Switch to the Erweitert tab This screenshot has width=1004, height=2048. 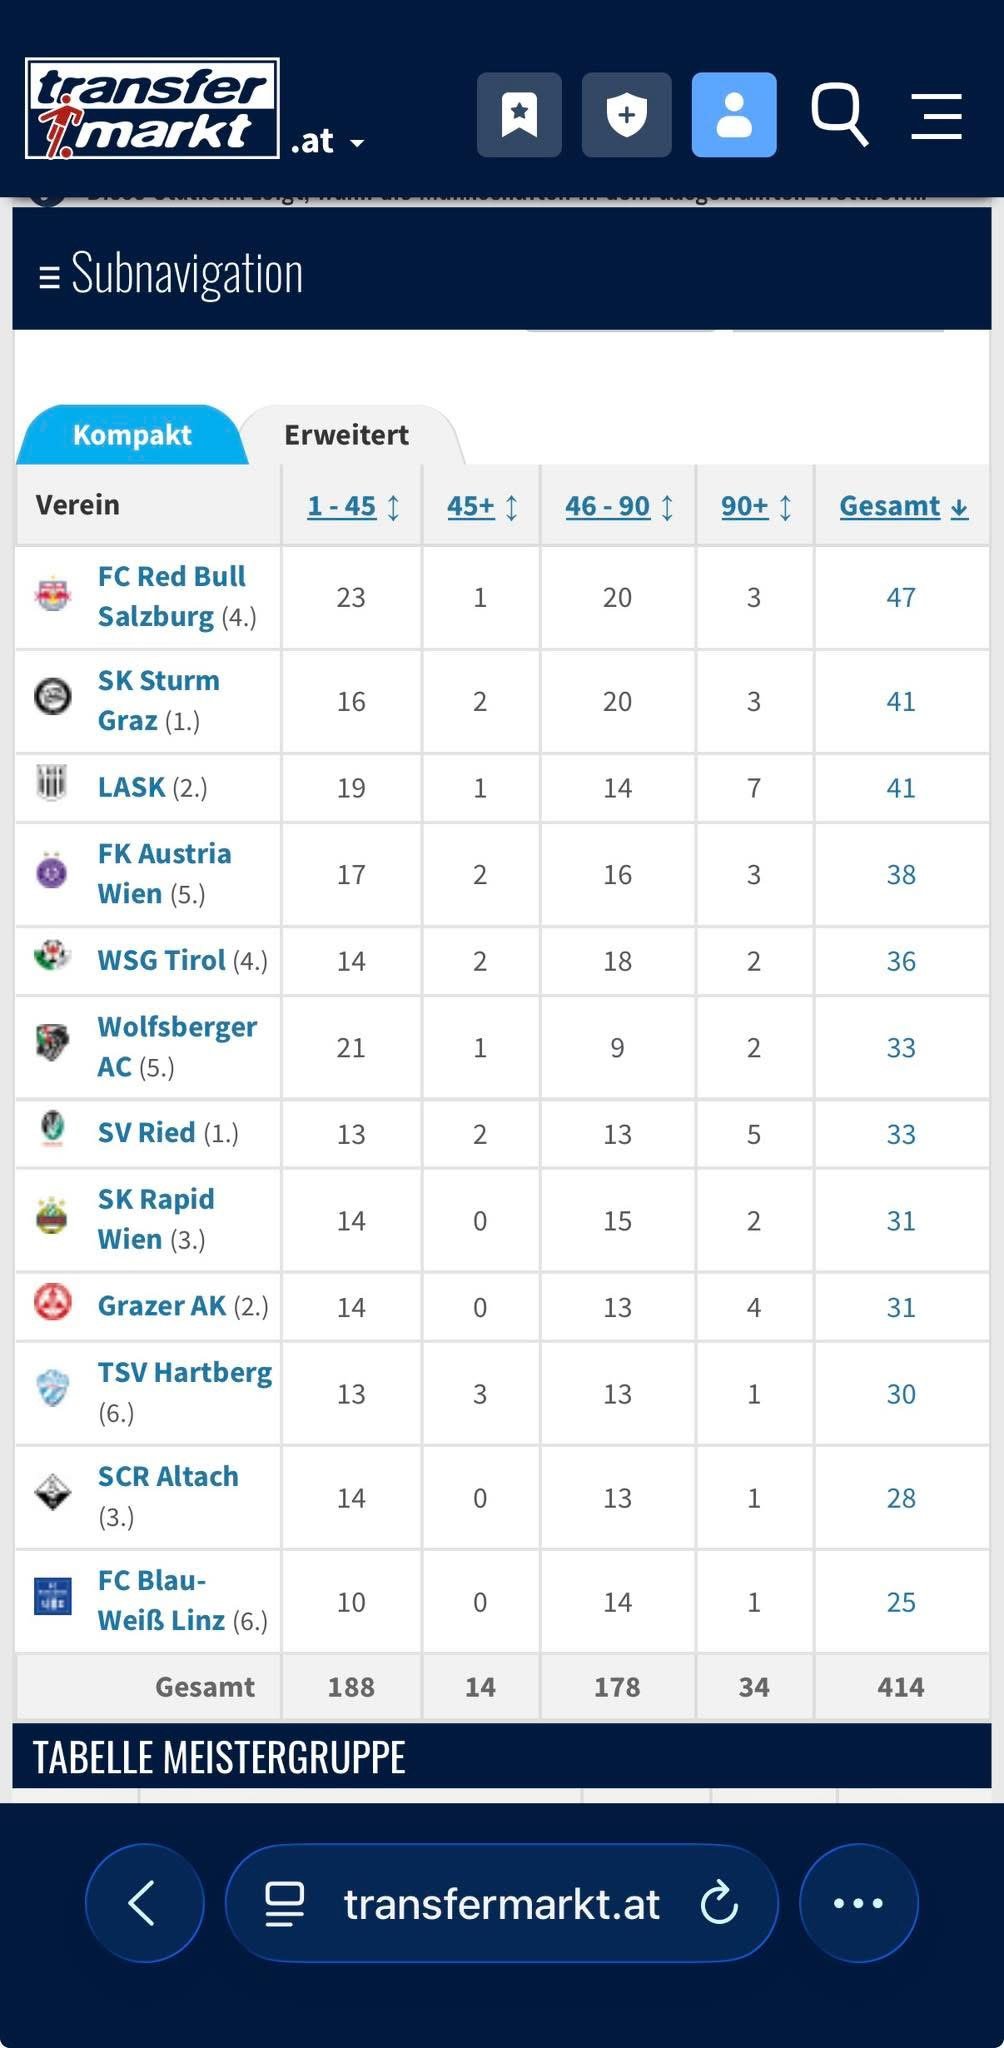pyautogui.click(x=346, y=435)
